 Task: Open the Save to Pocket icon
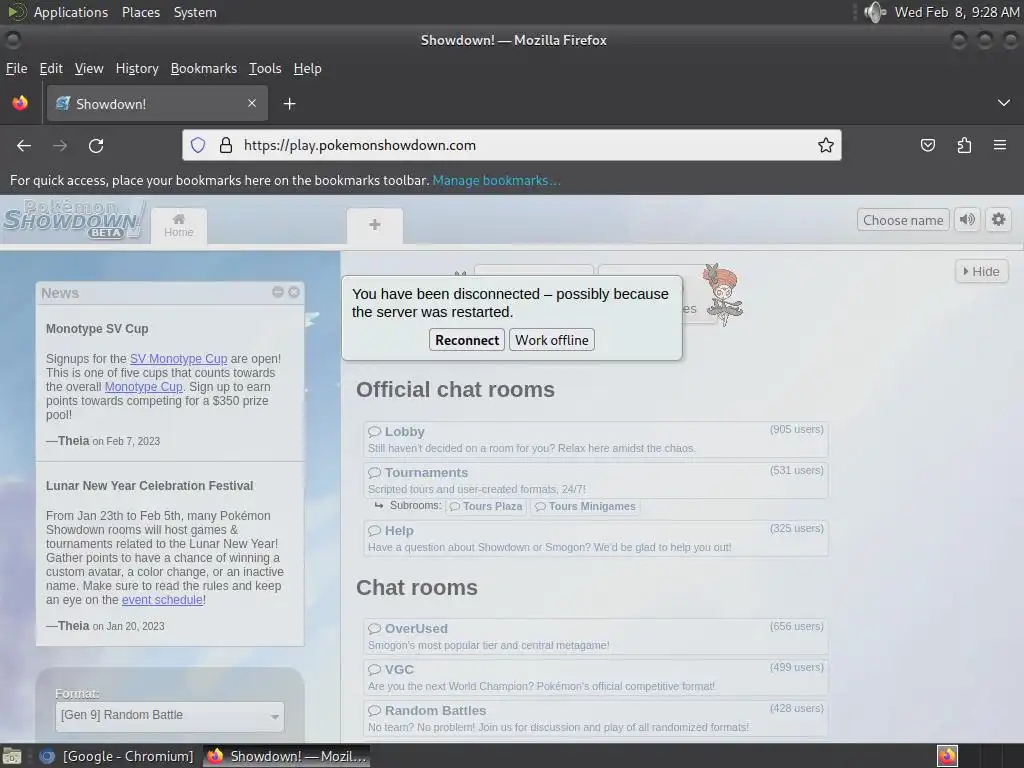click(927, 145)
